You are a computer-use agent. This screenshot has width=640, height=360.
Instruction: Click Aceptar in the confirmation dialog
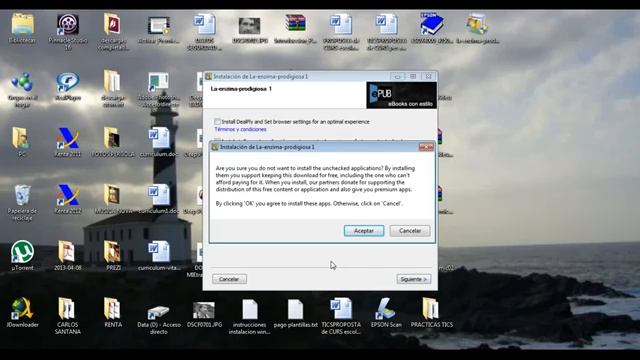(364, 231)
